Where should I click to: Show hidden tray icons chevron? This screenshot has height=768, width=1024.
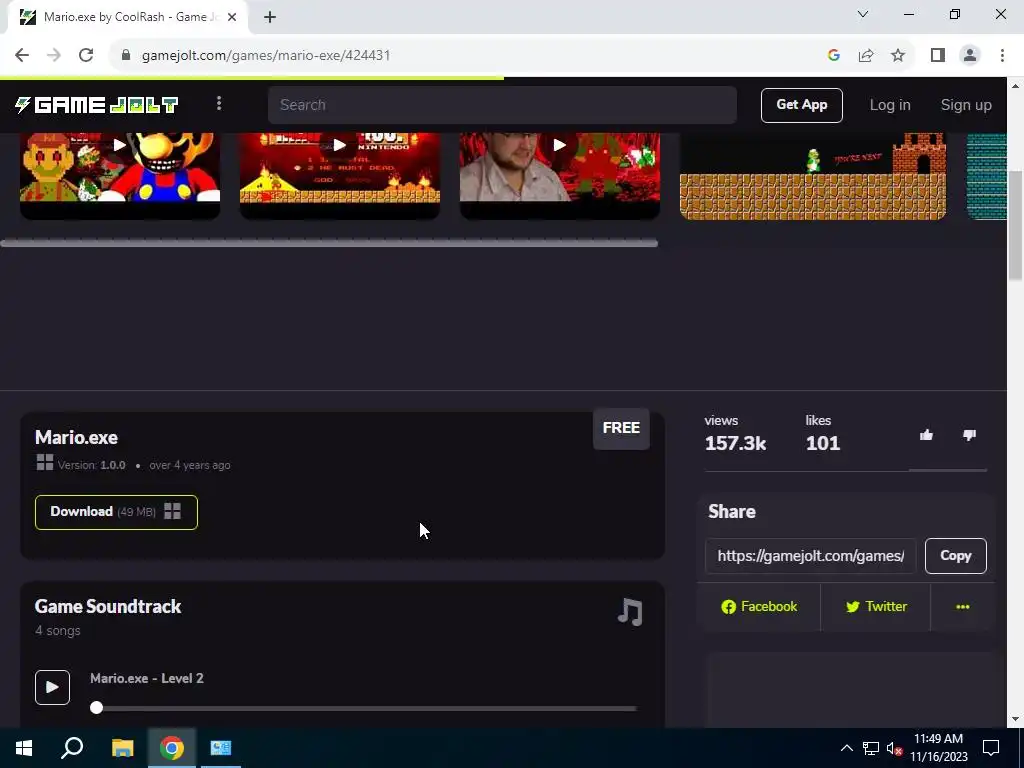(x=846, y=748)
